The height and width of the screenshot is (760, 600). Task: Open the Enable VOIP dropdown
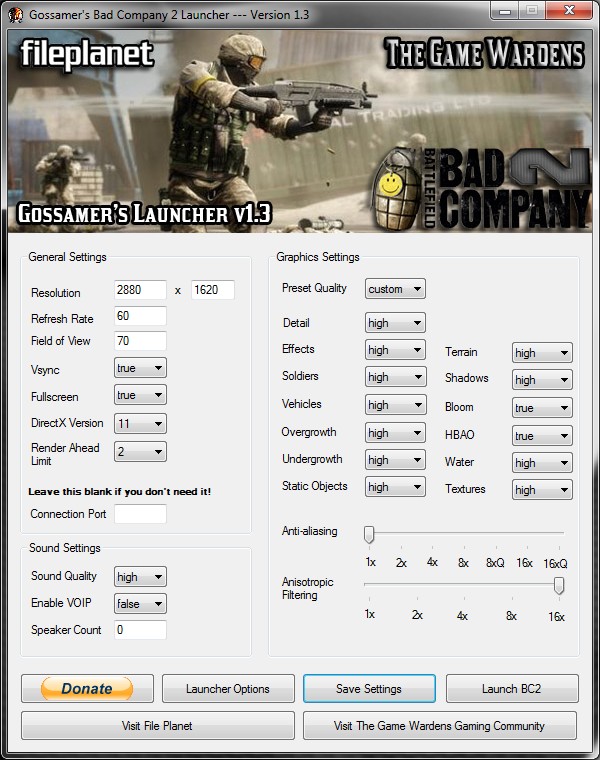point(140,603)
